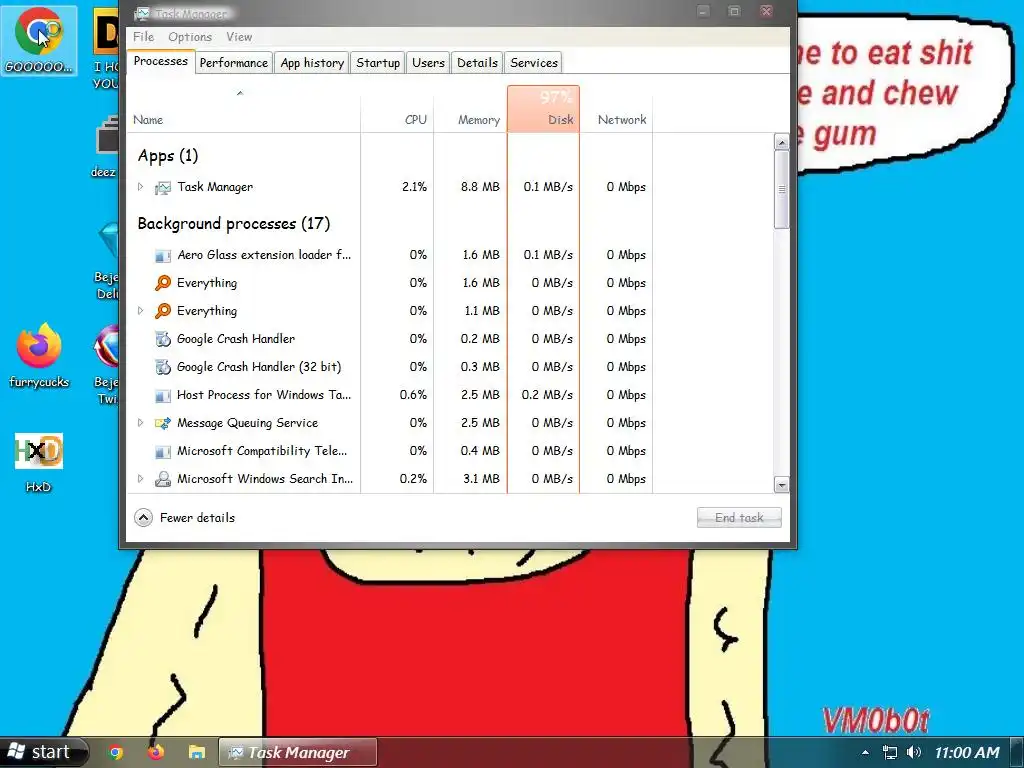Expand the Microsoft Windows Search Indexer row

click(x=140, y=479)
